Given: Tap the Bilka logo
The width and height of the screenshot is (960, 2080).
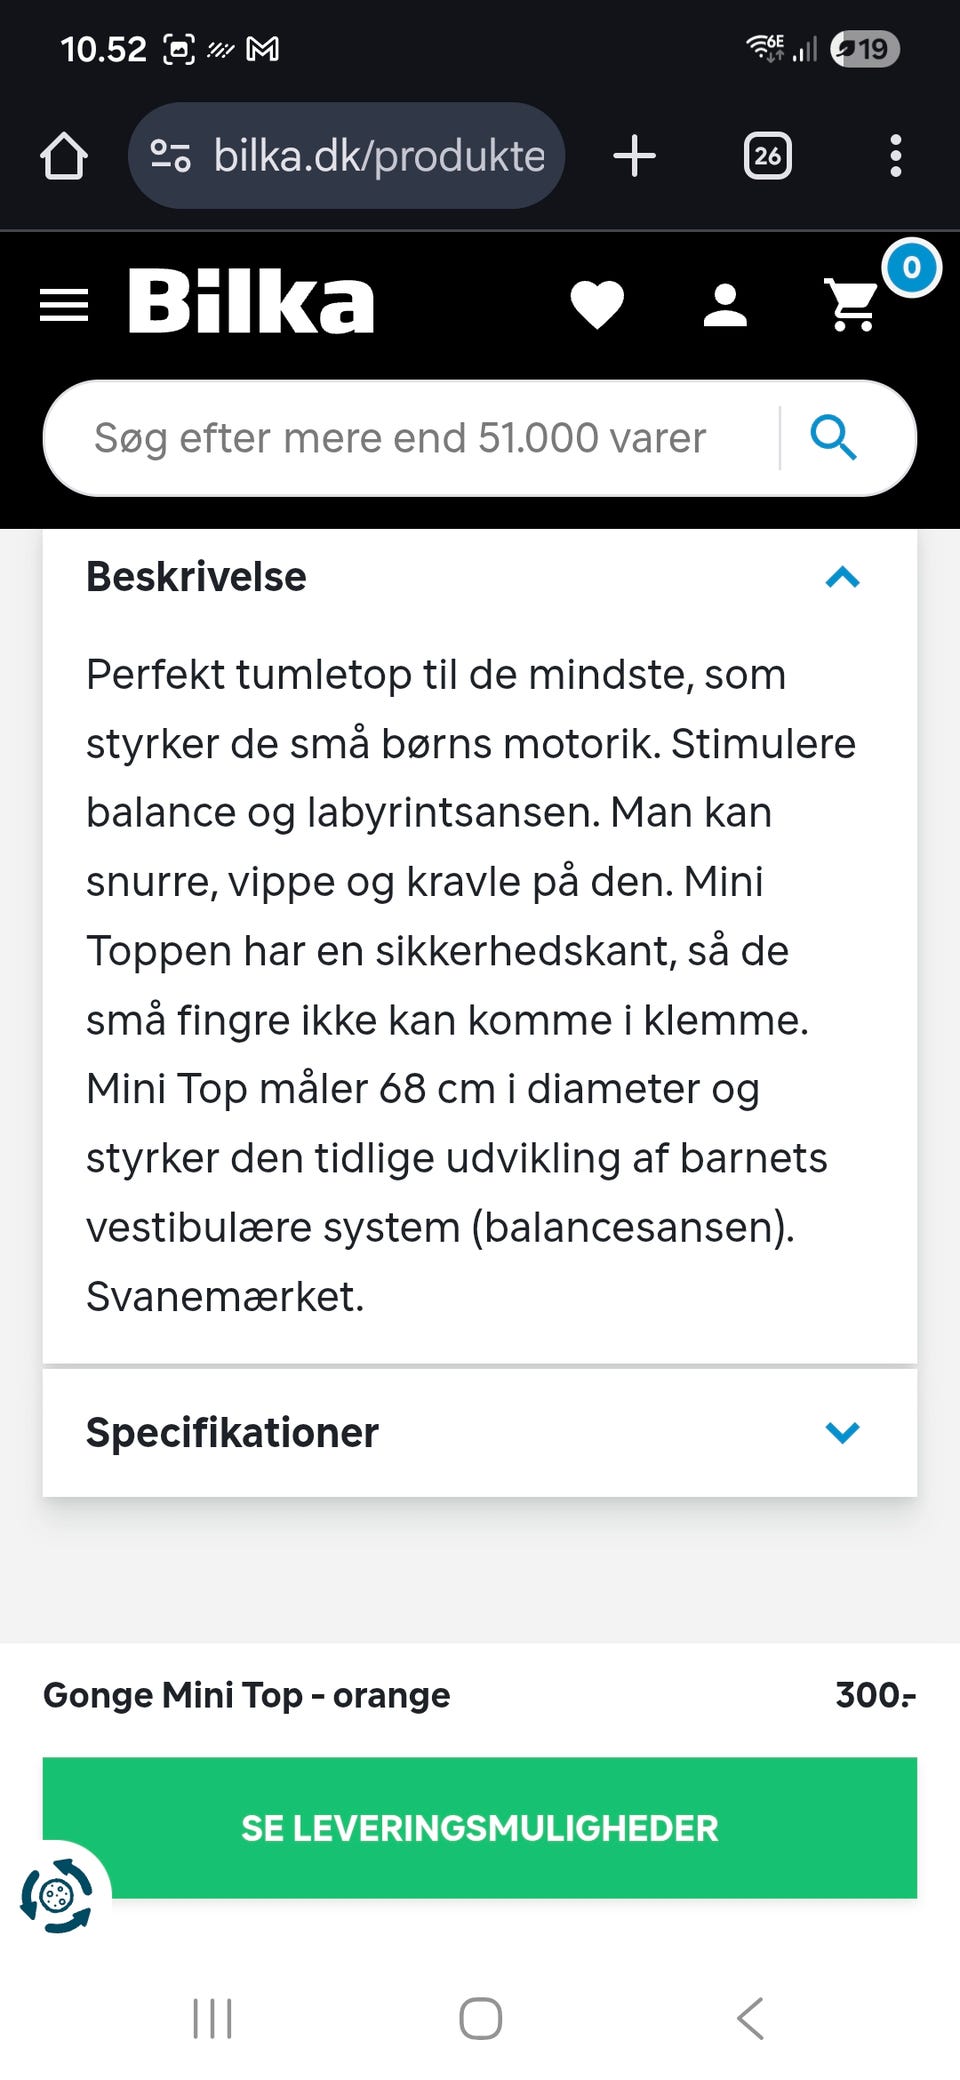Looking at the screenshot, I should [251, 301].
